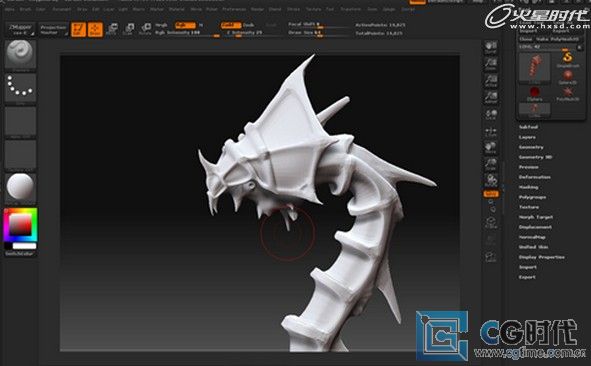
Task: Click the Export button at palette bottom
Action: pyautogui.click(x=527, y=277)
